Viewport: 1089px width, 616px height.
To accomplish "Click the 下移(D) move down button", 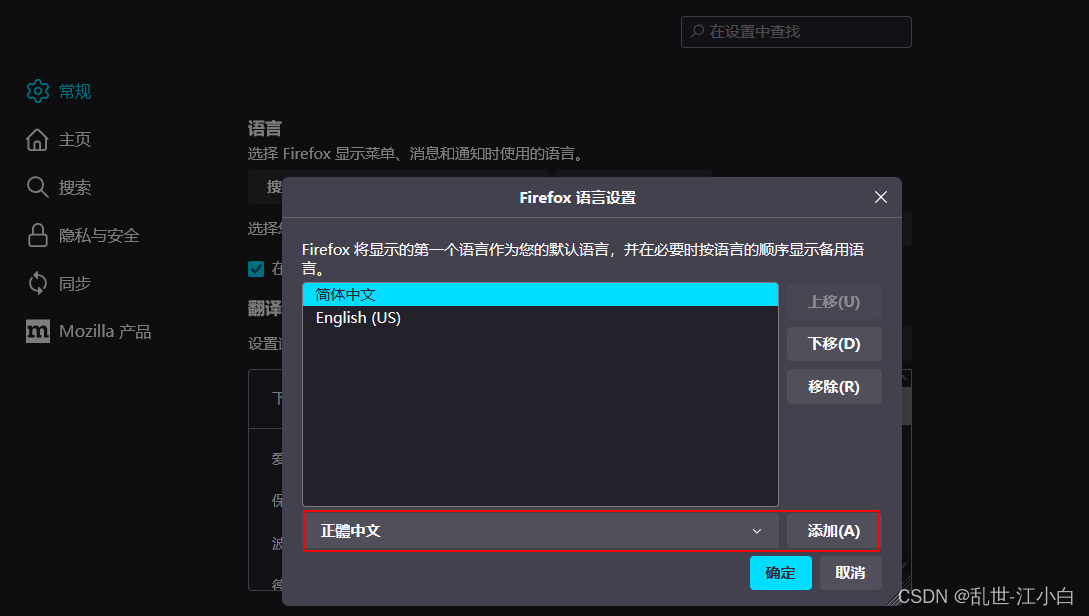I will 834,344.
